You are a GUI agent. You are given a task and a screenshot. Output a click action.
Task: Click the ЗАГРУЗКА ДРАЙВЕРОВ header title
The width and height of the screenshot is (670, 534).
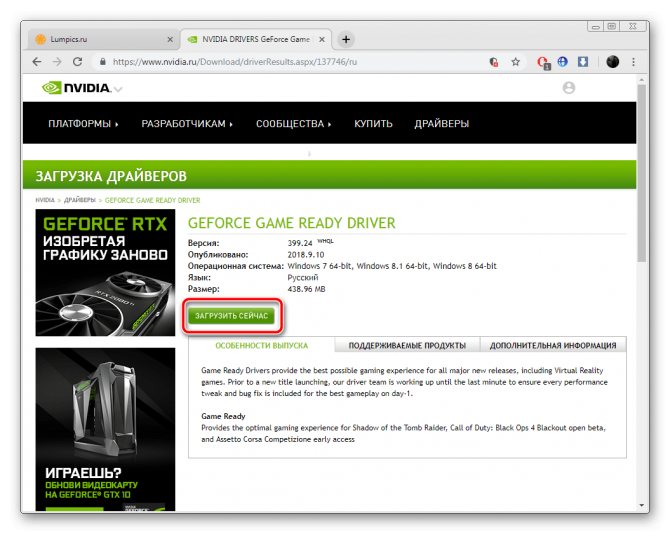[111, 176]
